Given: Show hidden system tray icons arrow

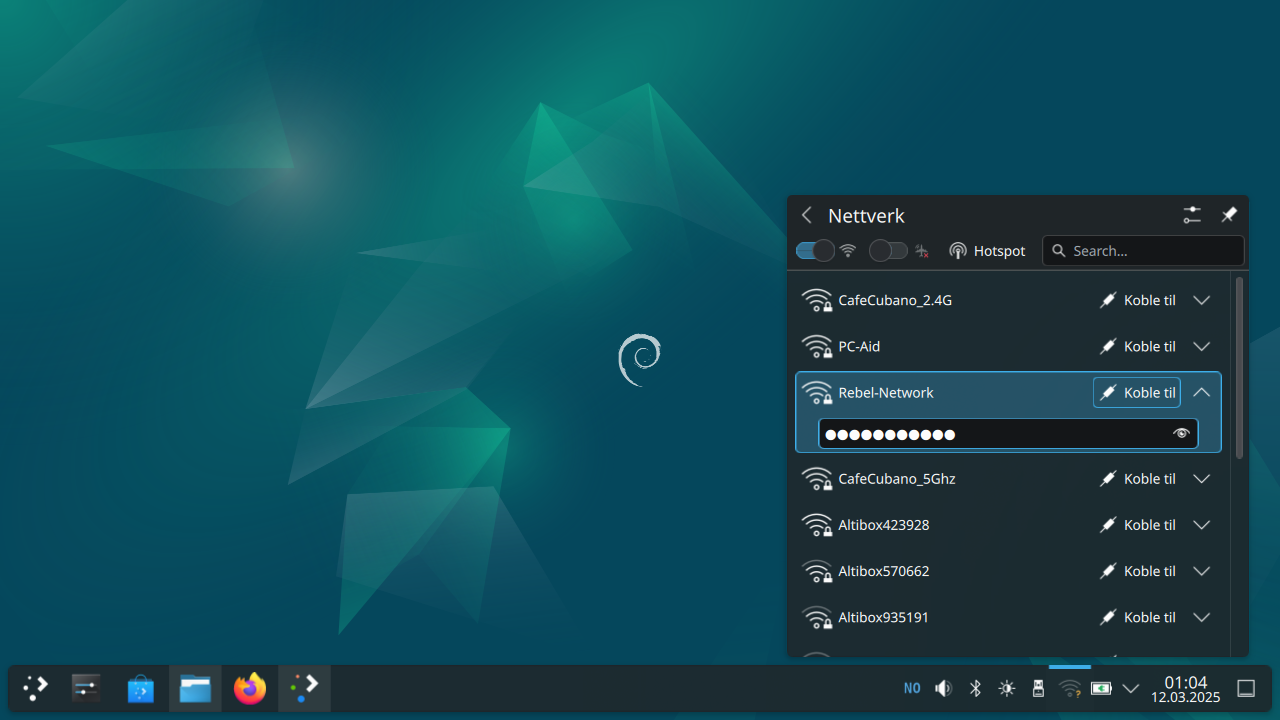Looking at the screenshot, I should [x=1131, y=688].
